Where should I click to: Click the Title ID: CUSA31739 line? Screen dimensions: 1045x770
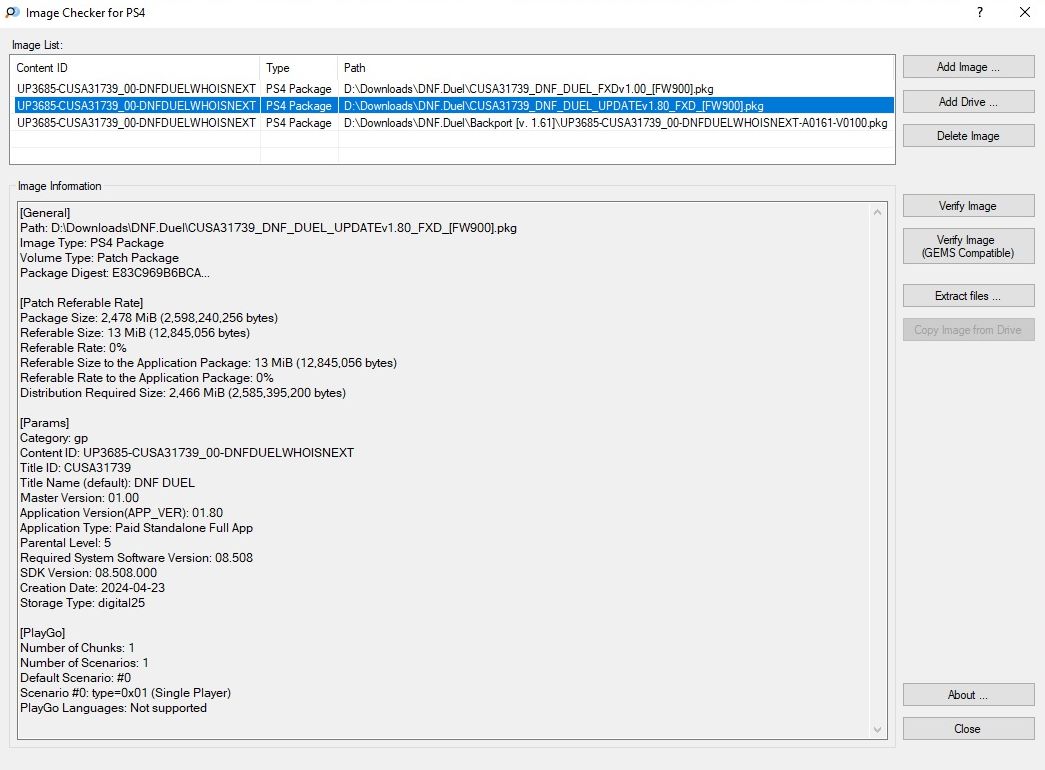pos(75,468)
